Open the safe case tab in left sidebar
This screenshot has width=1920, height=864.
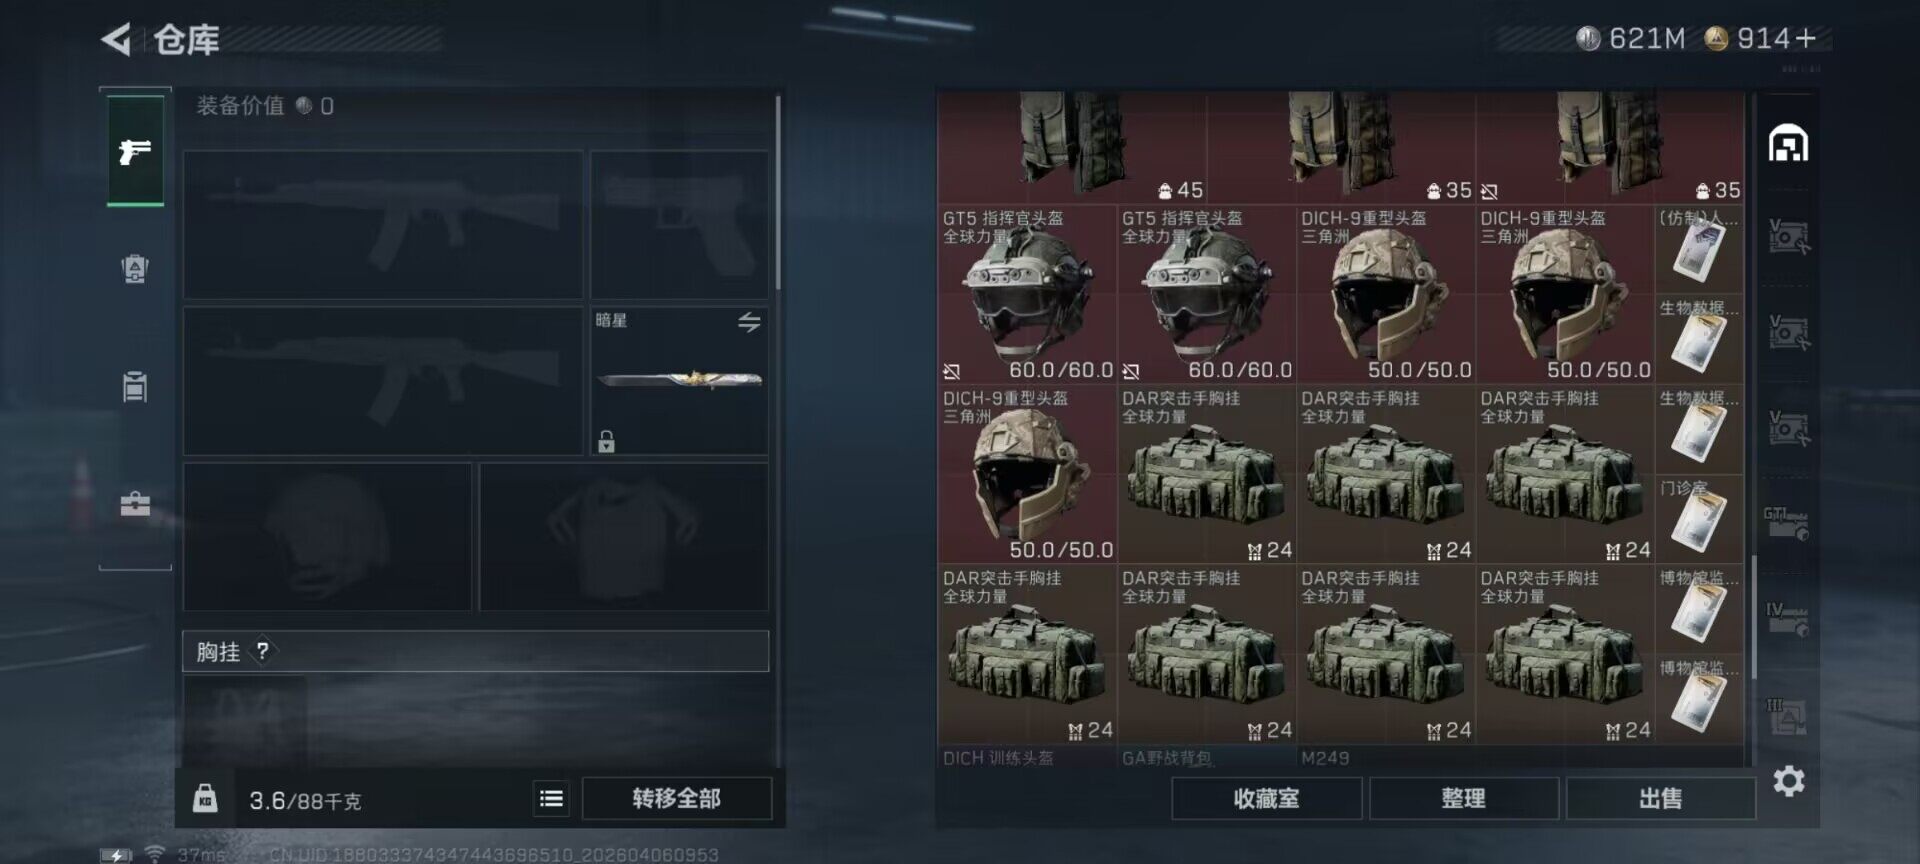[135, 503]
